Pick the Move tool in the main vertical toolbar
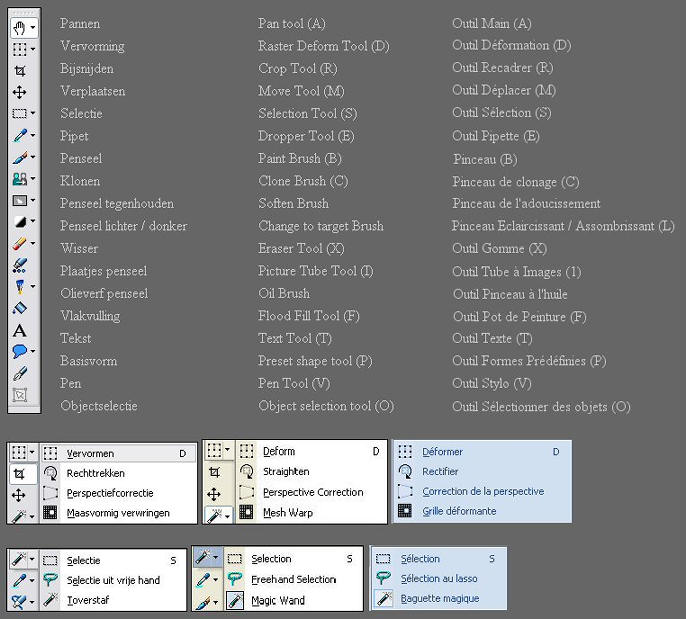The width and height of the screenshot is (686, 619). pyautogui.click(x=19, y=92)
